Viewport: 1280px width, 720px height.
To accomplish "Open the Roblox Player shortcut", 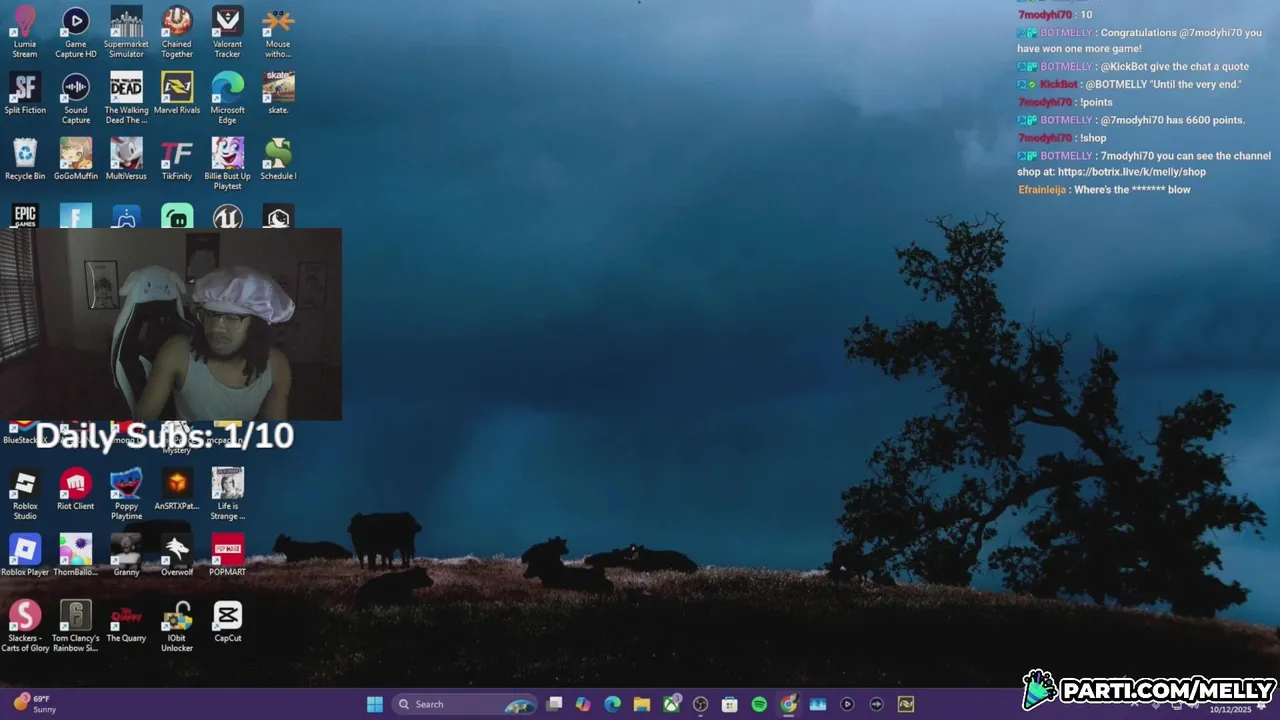I will pos(25,555).
